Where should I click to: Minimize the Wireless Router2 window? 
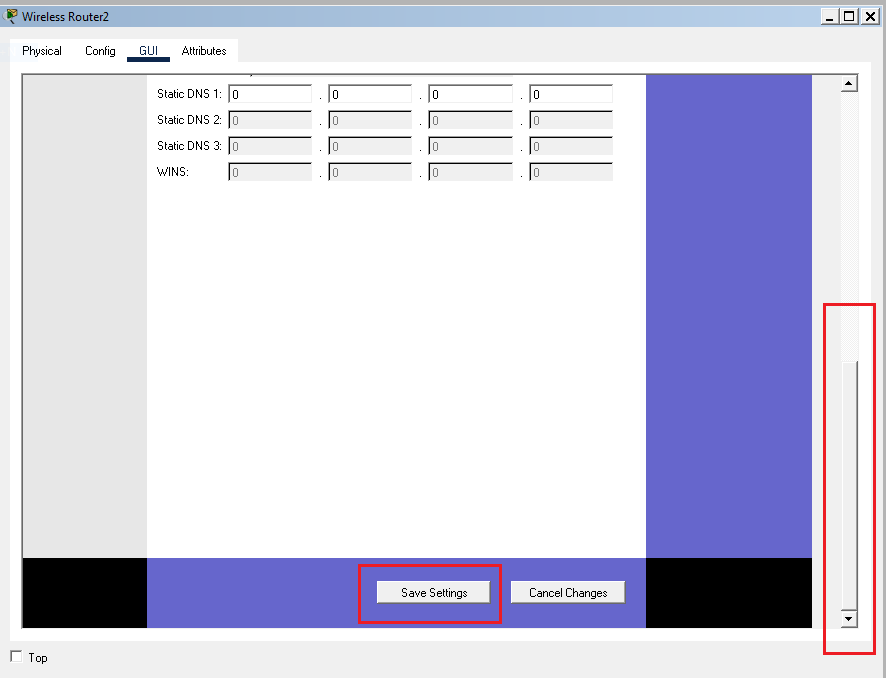(830, 16)
